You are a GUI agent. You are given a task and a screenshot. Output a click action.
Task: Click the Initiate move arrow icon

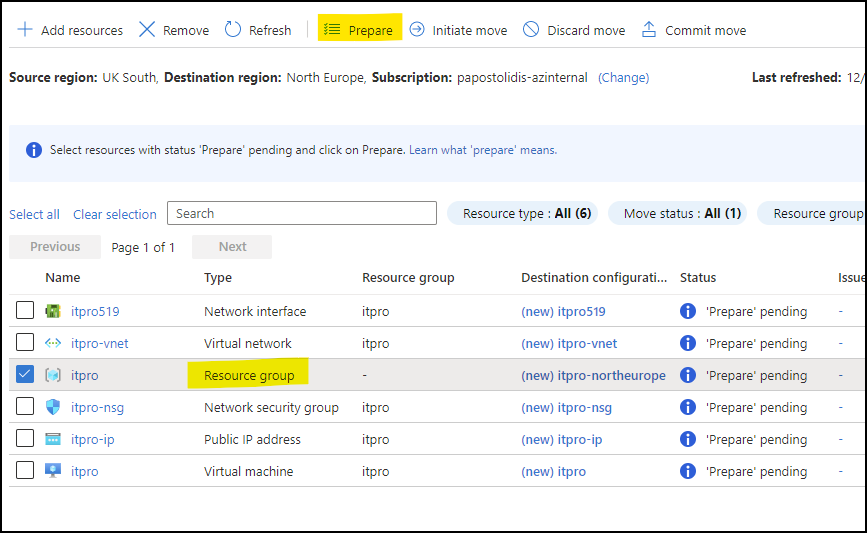[417, 30]
